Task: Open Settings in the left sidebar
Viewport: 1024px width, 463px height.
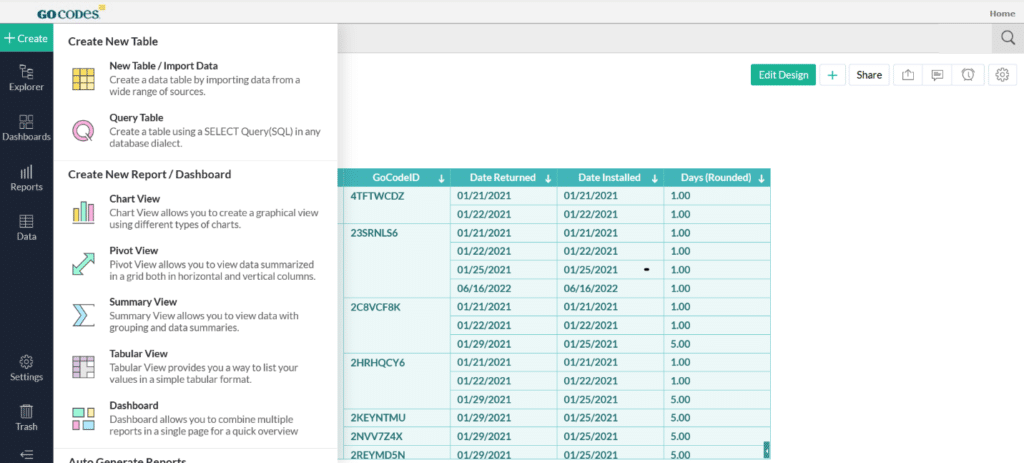Action: click(26, 367)
